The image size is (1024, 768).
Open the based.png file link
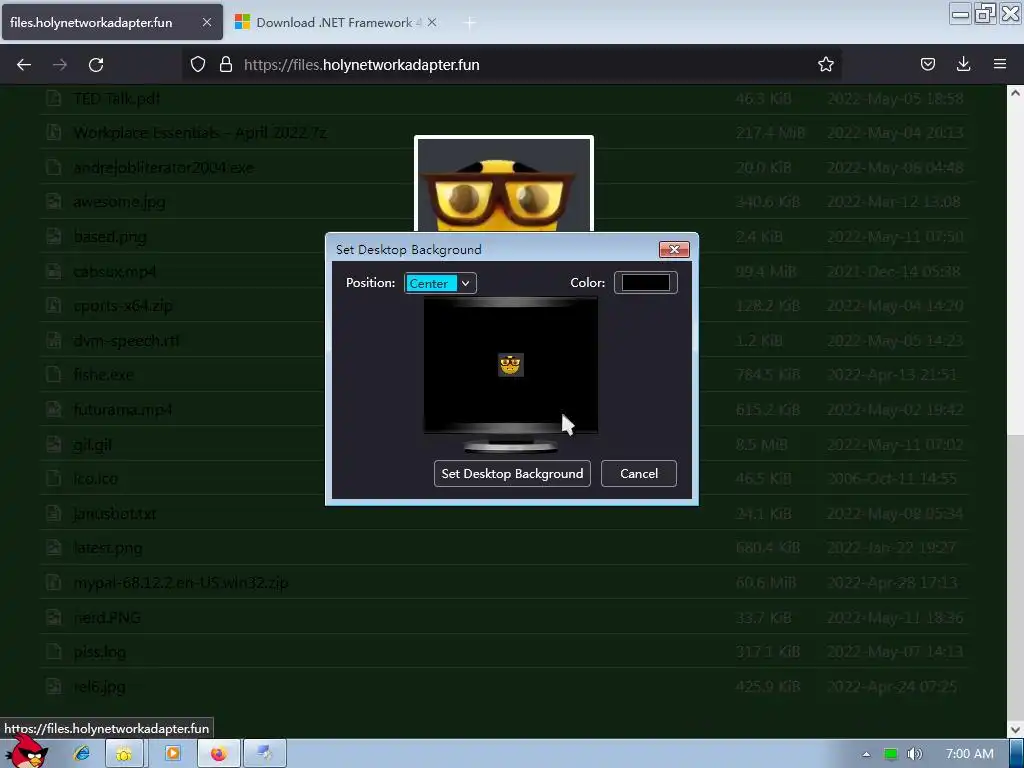point(110,236)
